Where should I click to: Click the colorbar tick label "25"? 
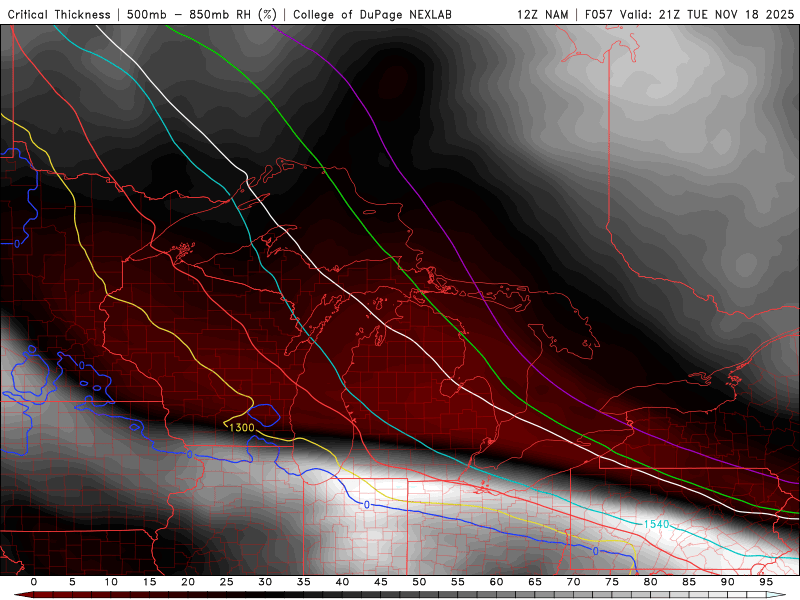pos(227,582)
